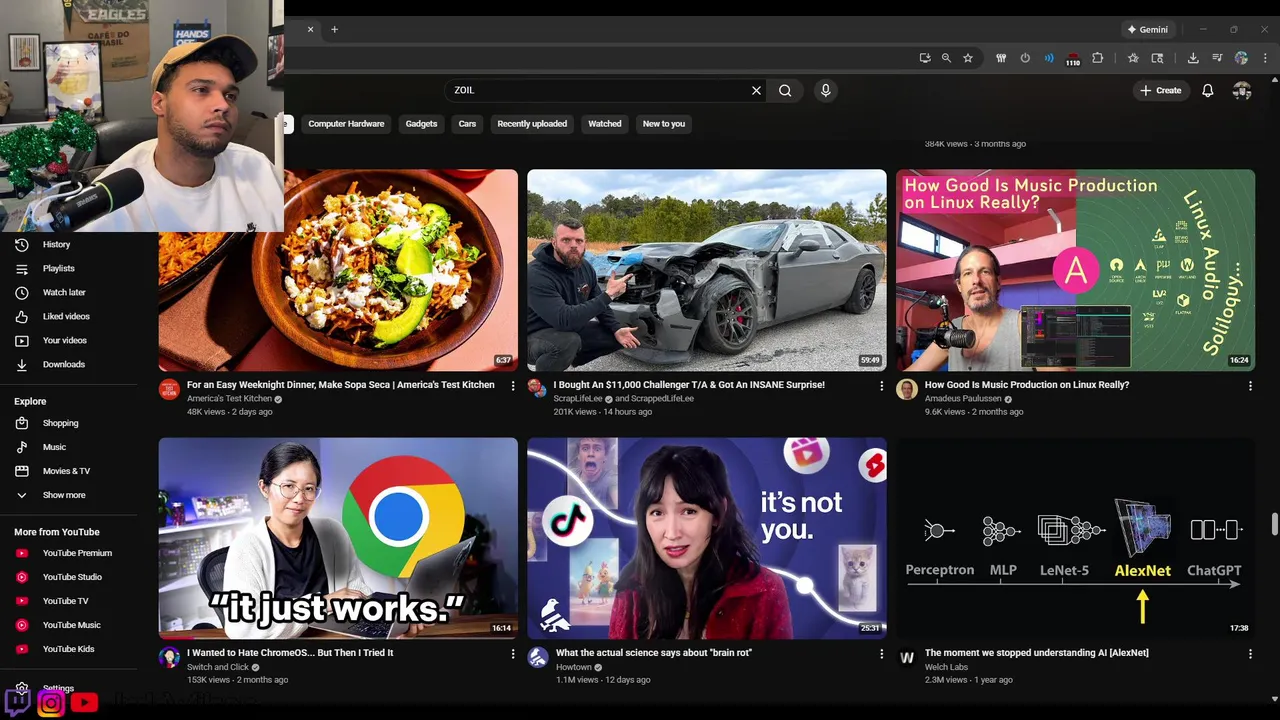Open the Extensions puzzle icon
This screenshot has height=720, width=1280.
click(1098, 58)
